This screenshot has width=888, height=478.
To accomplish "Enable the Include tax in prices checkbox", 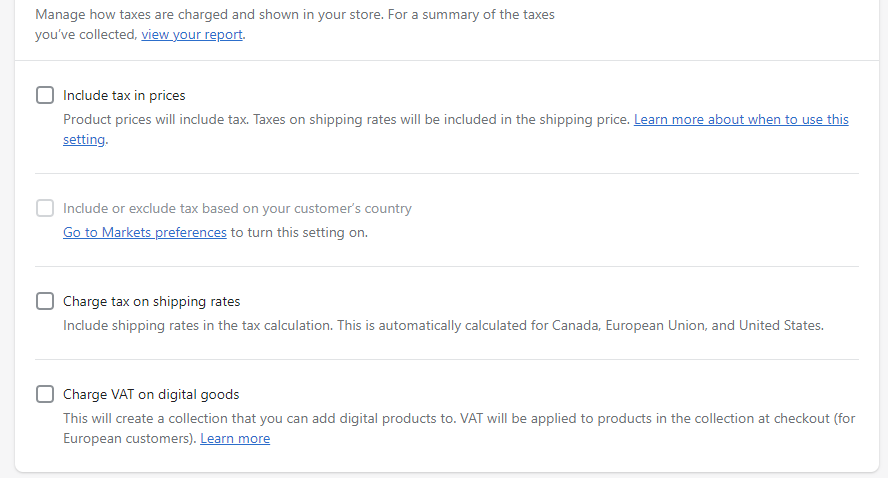I will coord(45,95).
